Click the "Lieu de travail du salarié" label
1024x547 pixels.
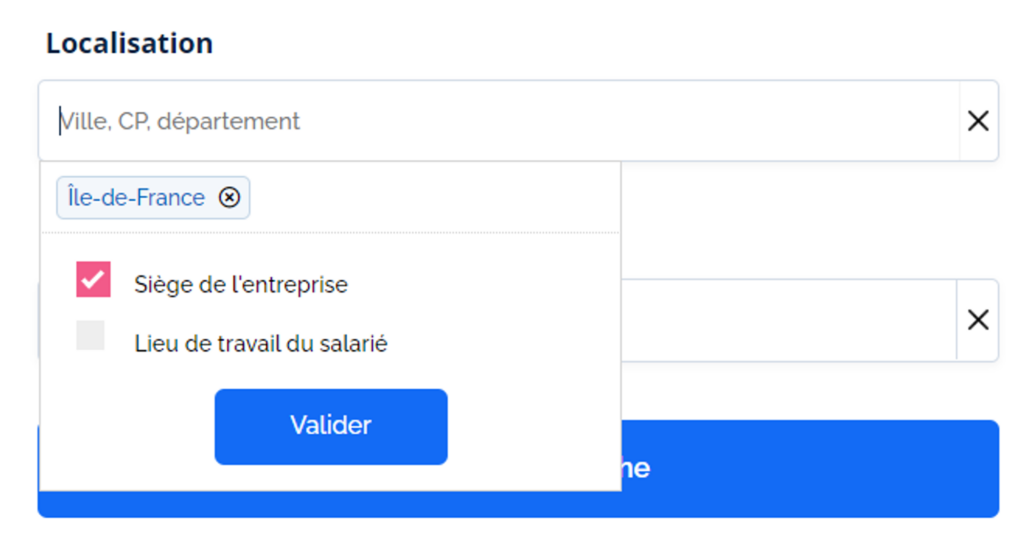coord(261,344)
